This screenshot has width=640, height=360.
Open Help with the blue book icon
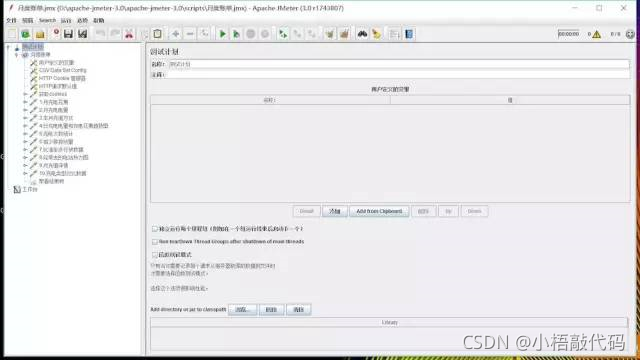[409, 34]
